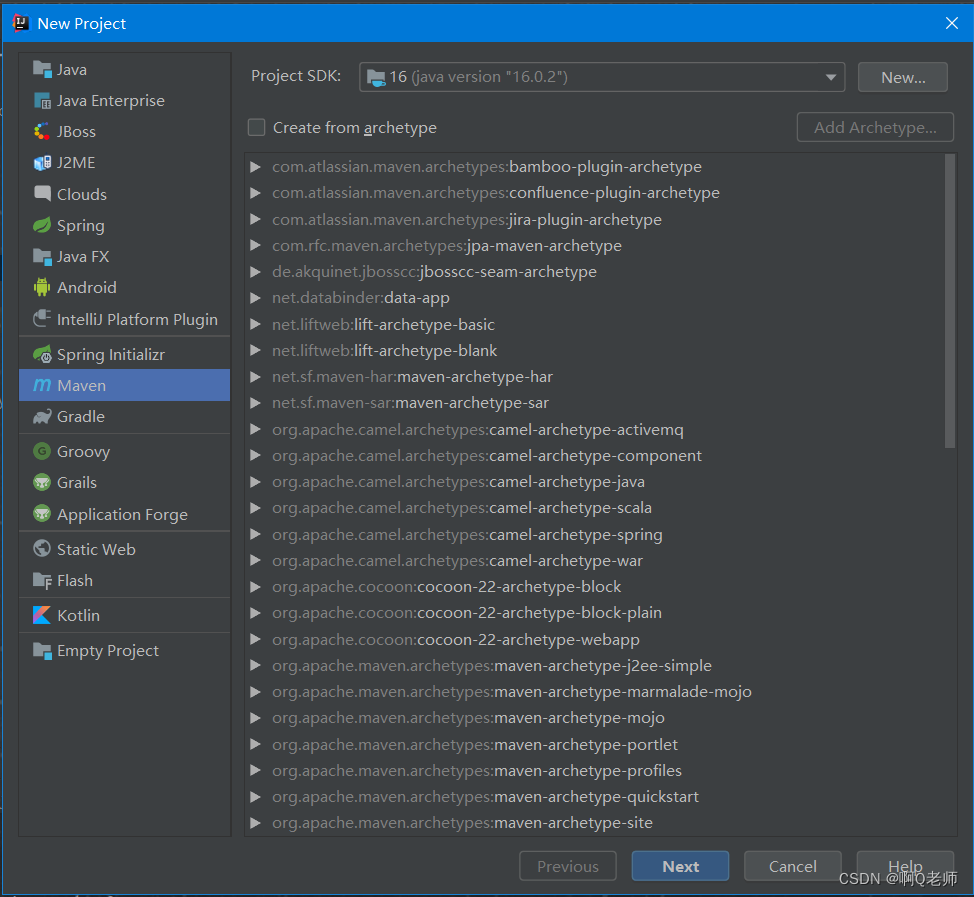
Task: Select cocoon-22-archetype-block-plain row
Action: click(596, 612)
